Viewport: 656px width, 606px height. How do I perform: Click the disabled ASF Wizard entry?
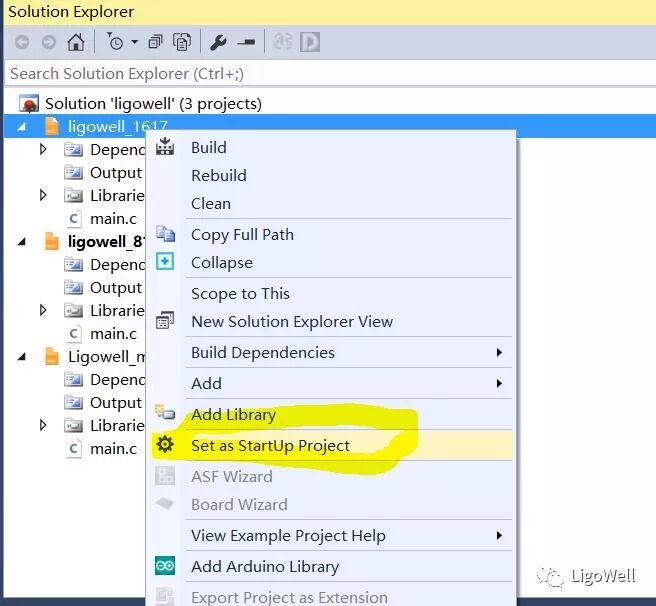(232, 477)
